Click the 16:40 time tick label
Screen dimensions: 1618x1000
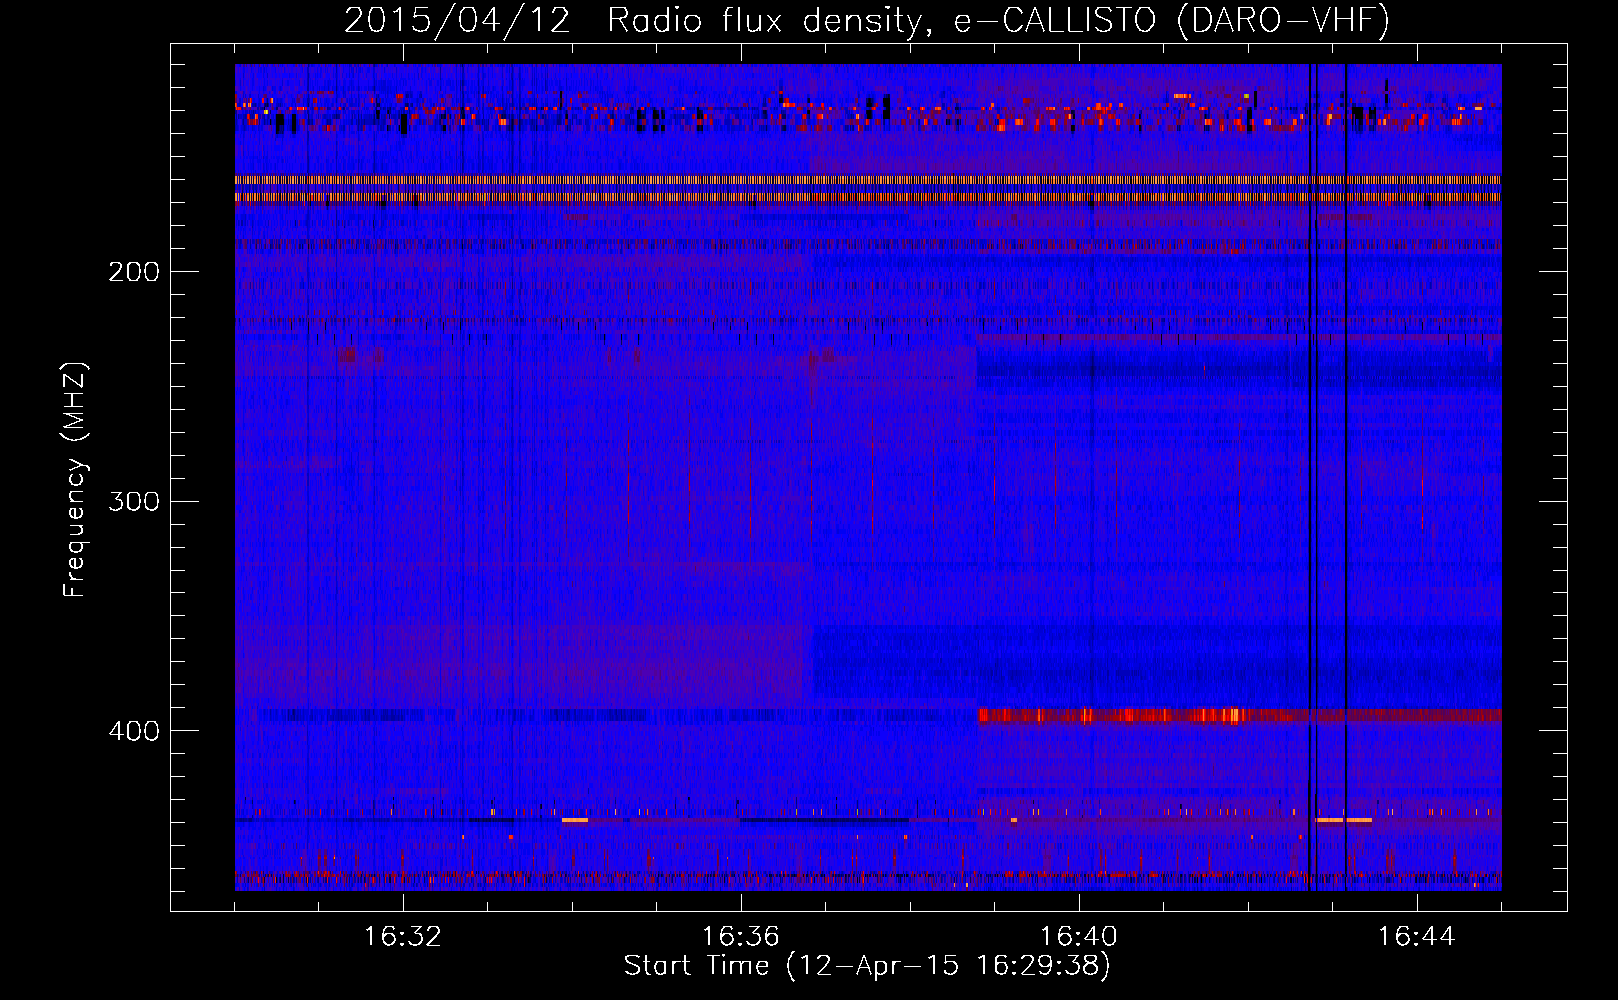point(1079,936)
